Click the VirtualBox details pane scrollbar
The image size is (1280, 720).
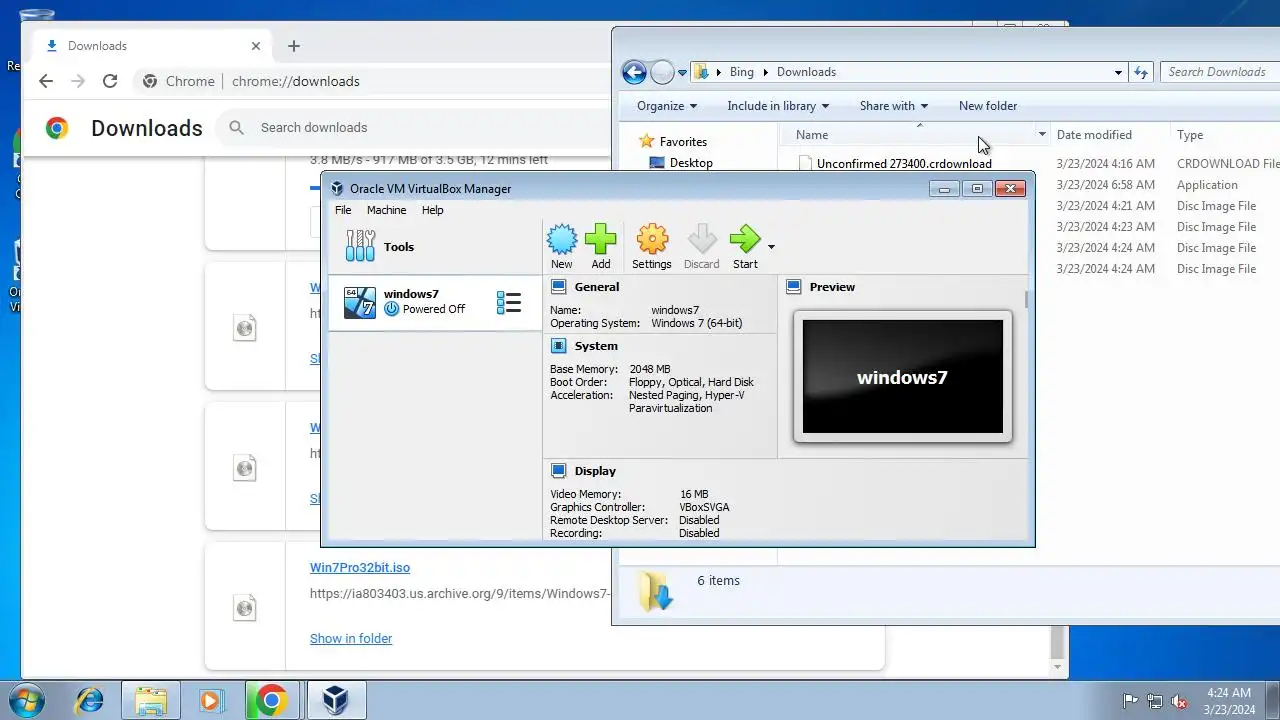[x=1027, y=300]
